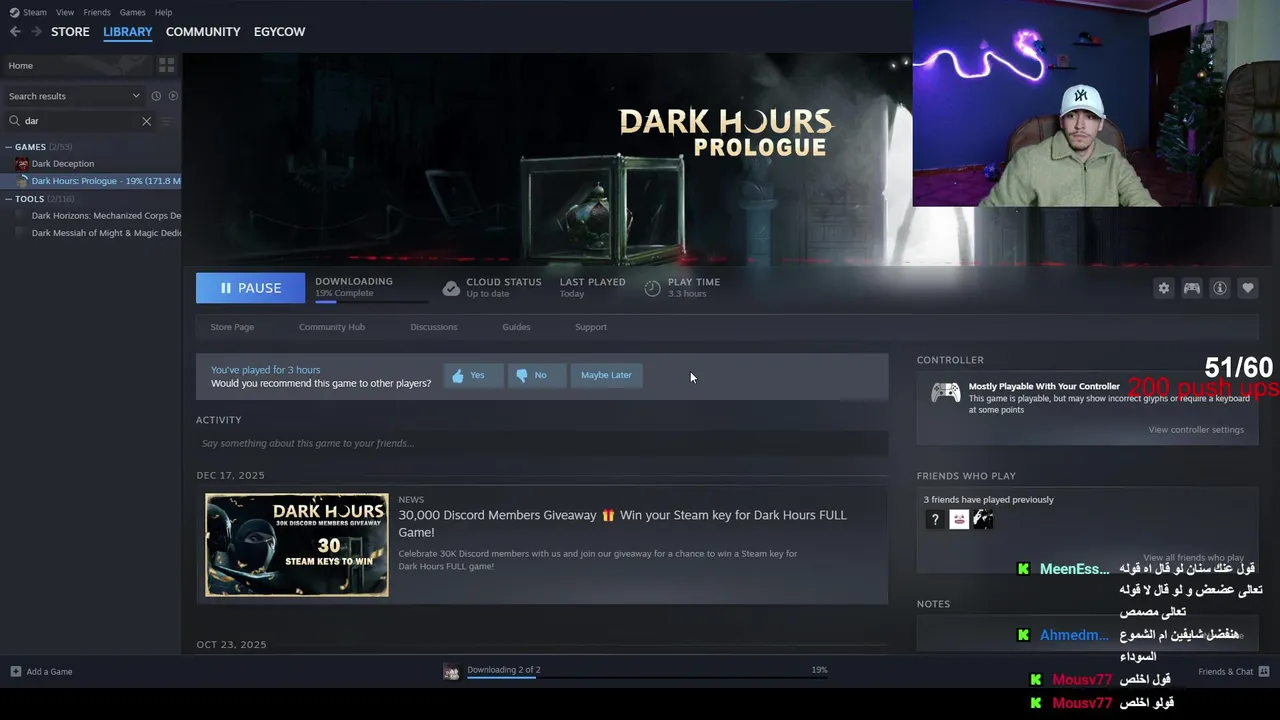Viewport: 1280px width, 720px height.
Task: Open the EGYCOW profile section
Action: pyautogui.click(x=279, y=32)
